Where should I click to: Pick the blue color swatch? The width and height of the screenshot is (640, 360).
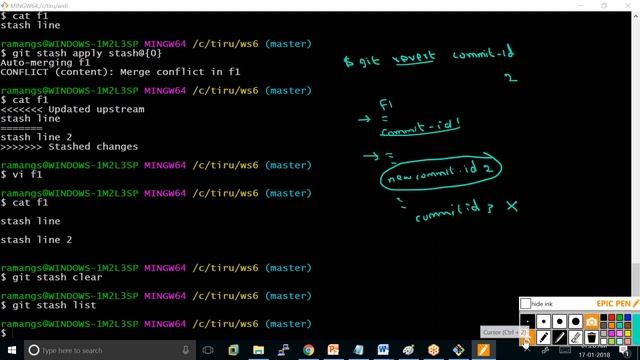coord(628,317)
